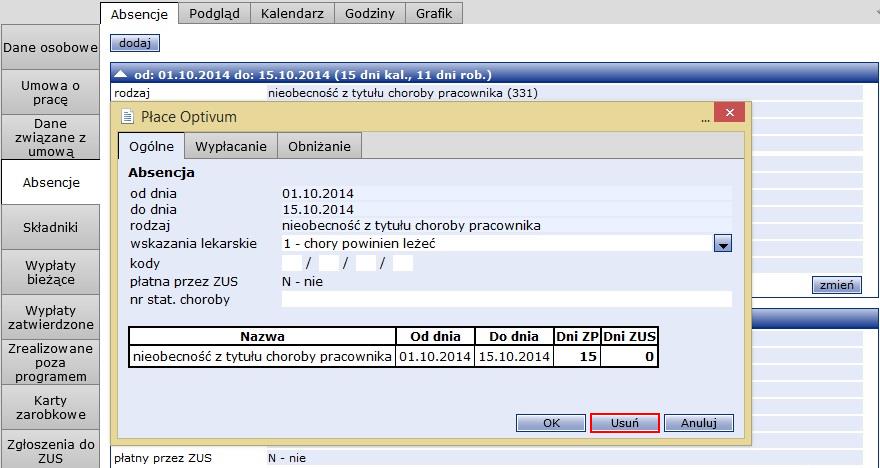880x468 pixels.
Task: Open the Kalendarz tab
Action: (x=292, y=13)
